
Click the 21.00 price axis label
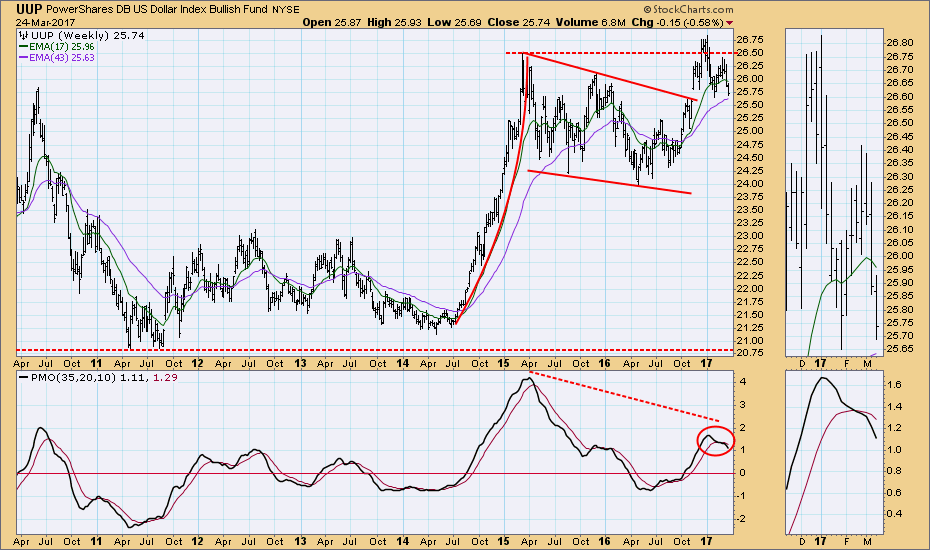[x=750, y=341]
